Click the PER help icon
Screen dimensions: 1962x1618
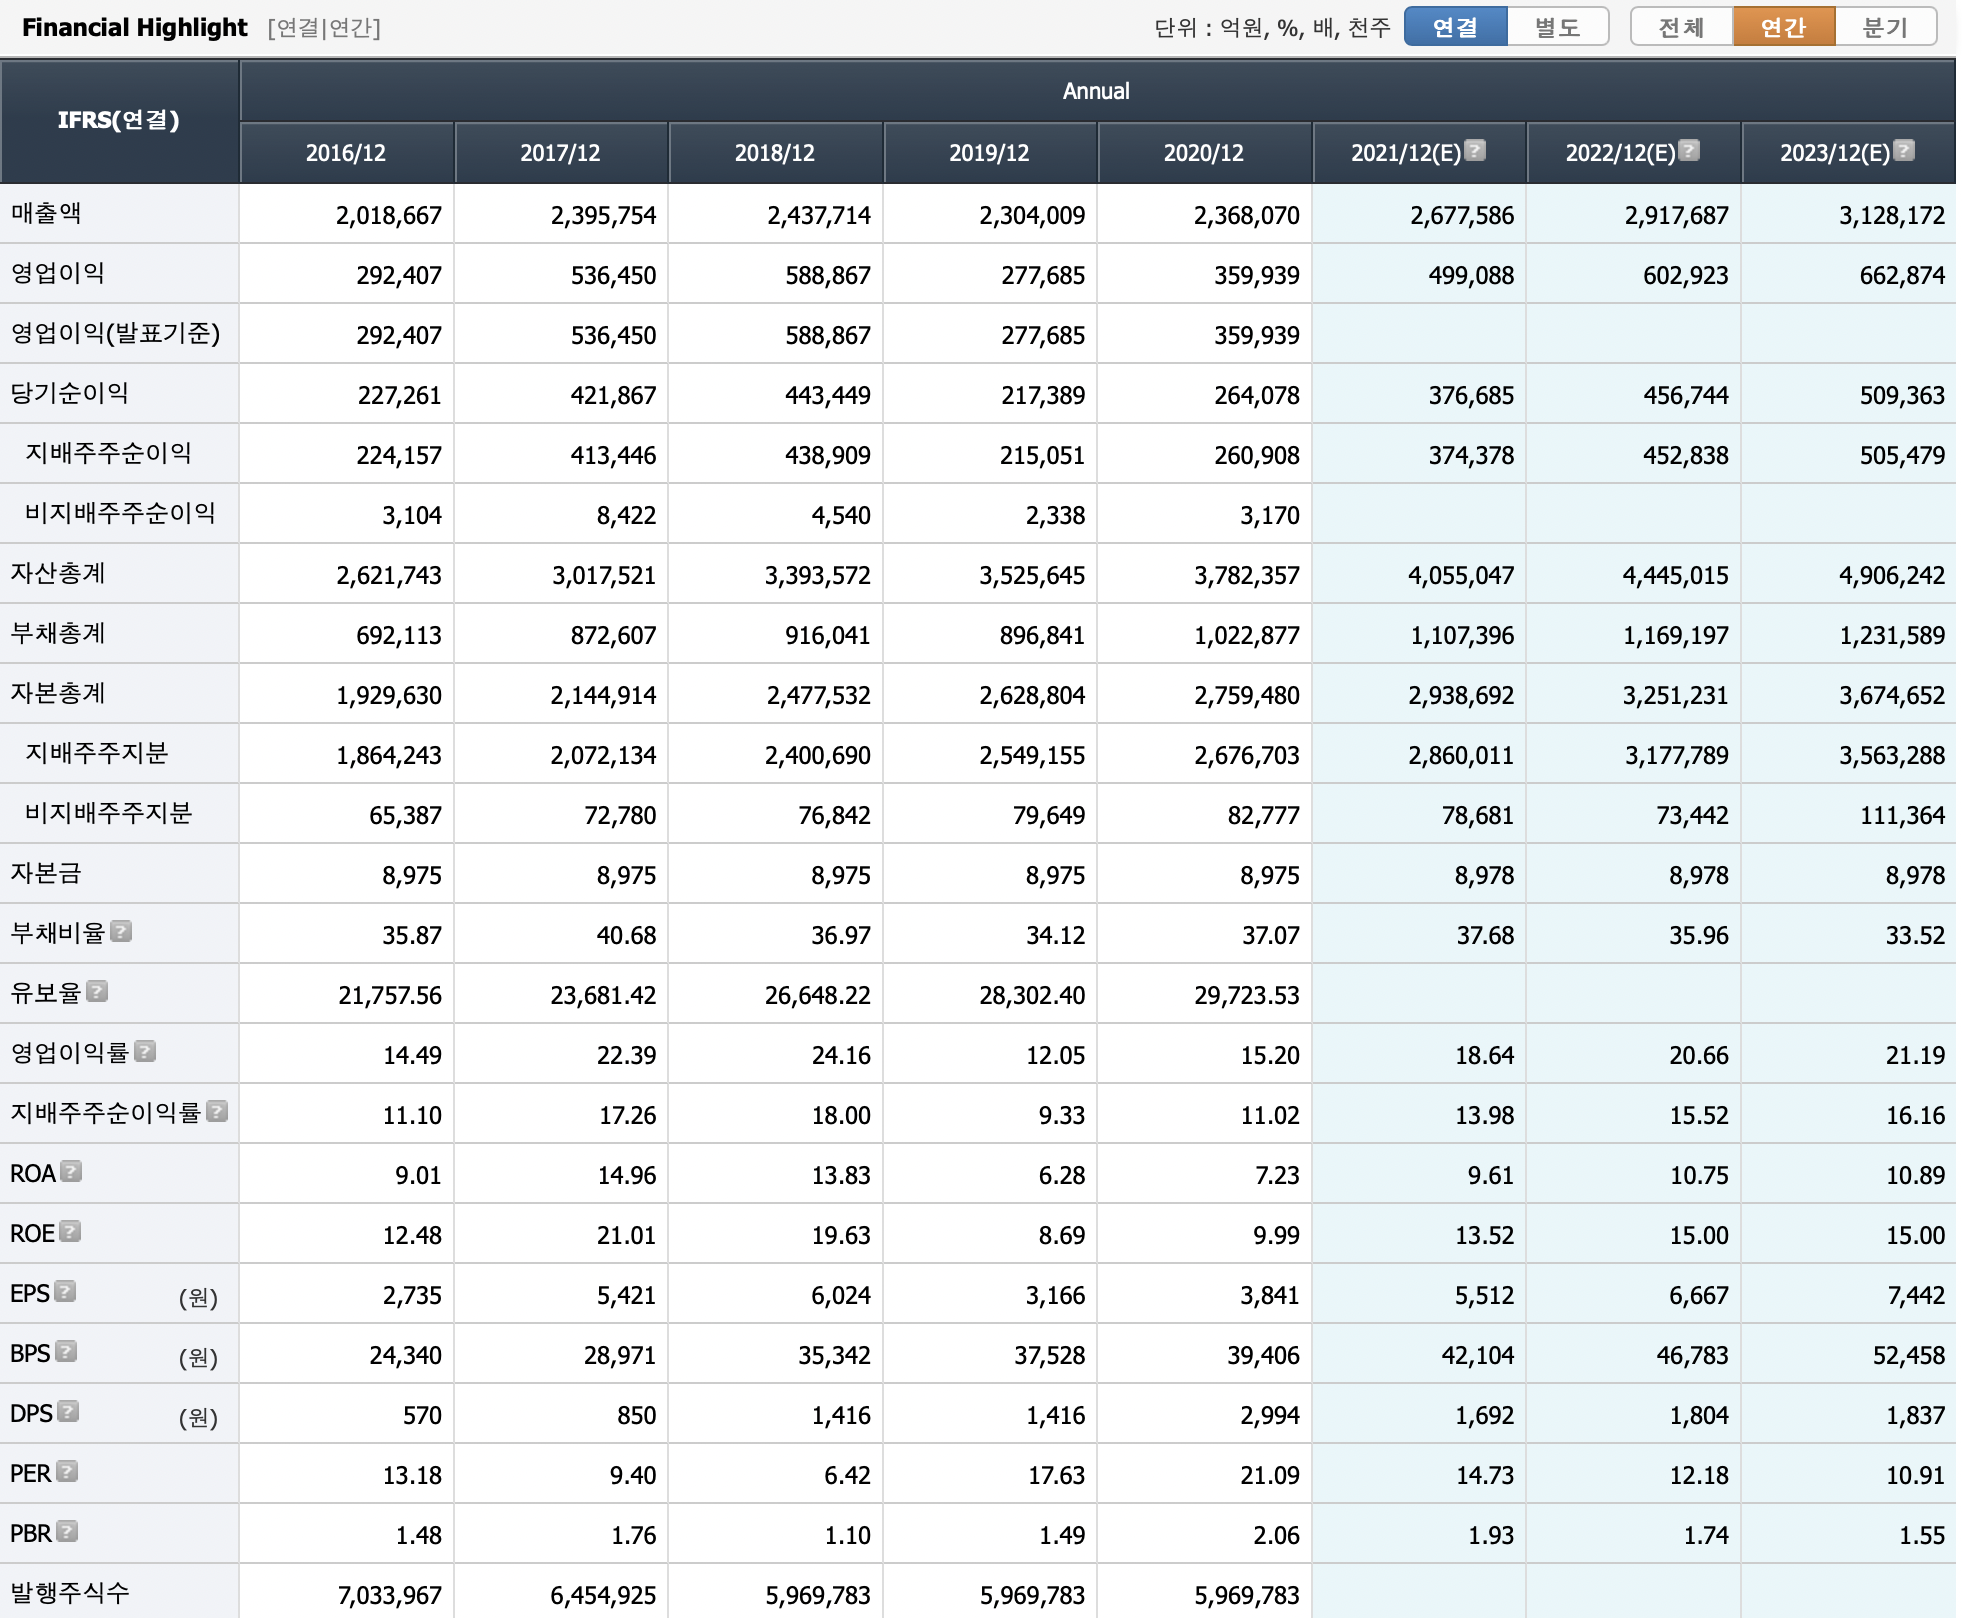[x=67, y=1471]
